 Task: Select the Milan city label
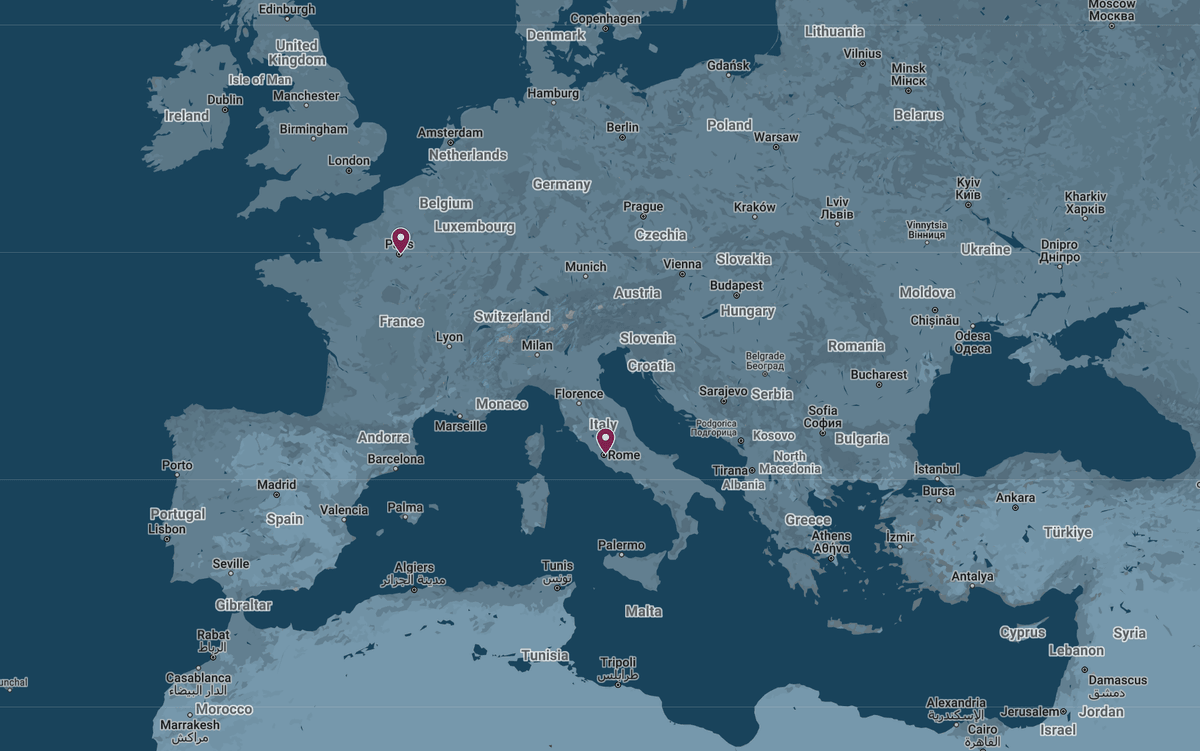(x=537, y=346)
